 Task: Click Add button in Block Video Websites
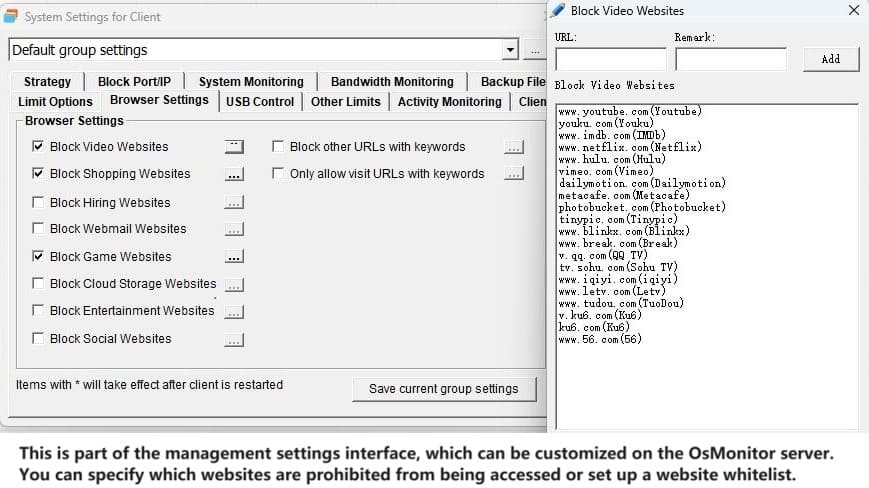point(831,59)
